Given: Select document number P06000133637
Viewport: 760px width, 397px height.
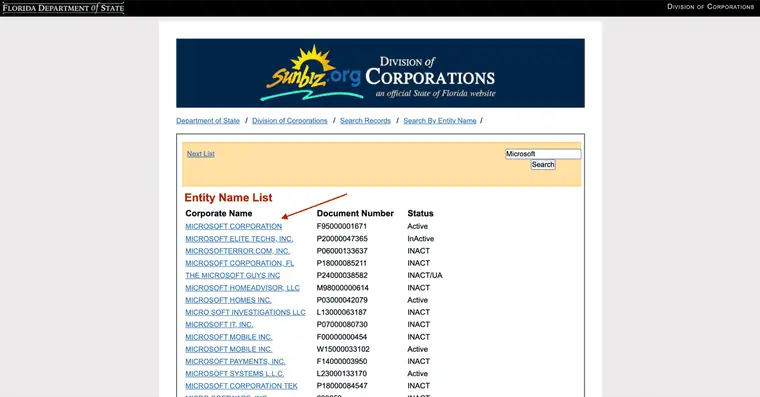Looking at the screenshot, I should tap(342, 251).
